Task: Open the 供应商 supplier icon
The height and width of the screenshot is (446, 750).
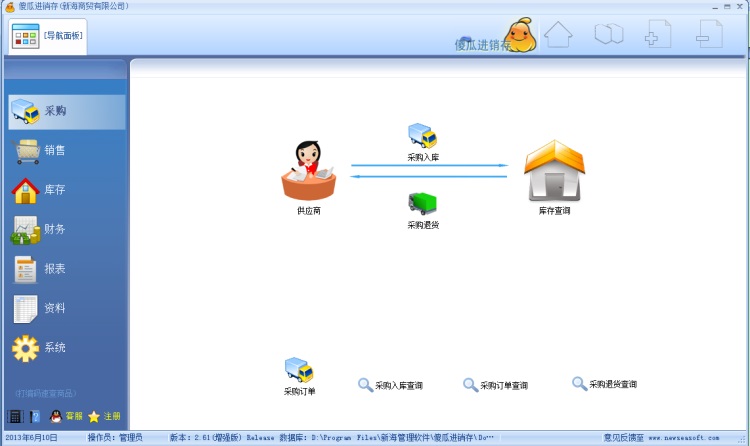Action: [308, 171]
